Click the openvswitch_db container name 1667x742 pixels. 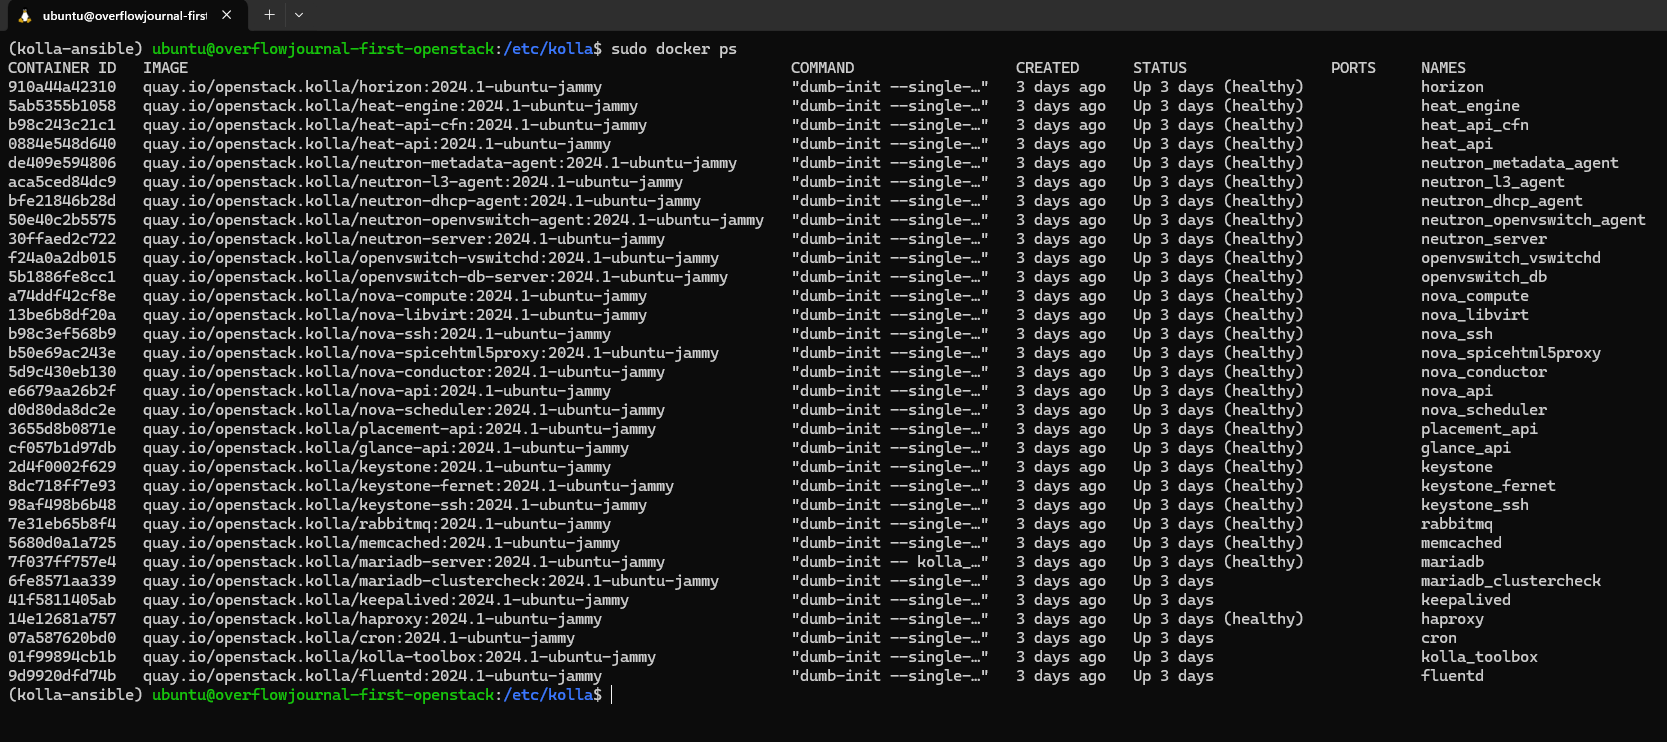click(1484, 277)
